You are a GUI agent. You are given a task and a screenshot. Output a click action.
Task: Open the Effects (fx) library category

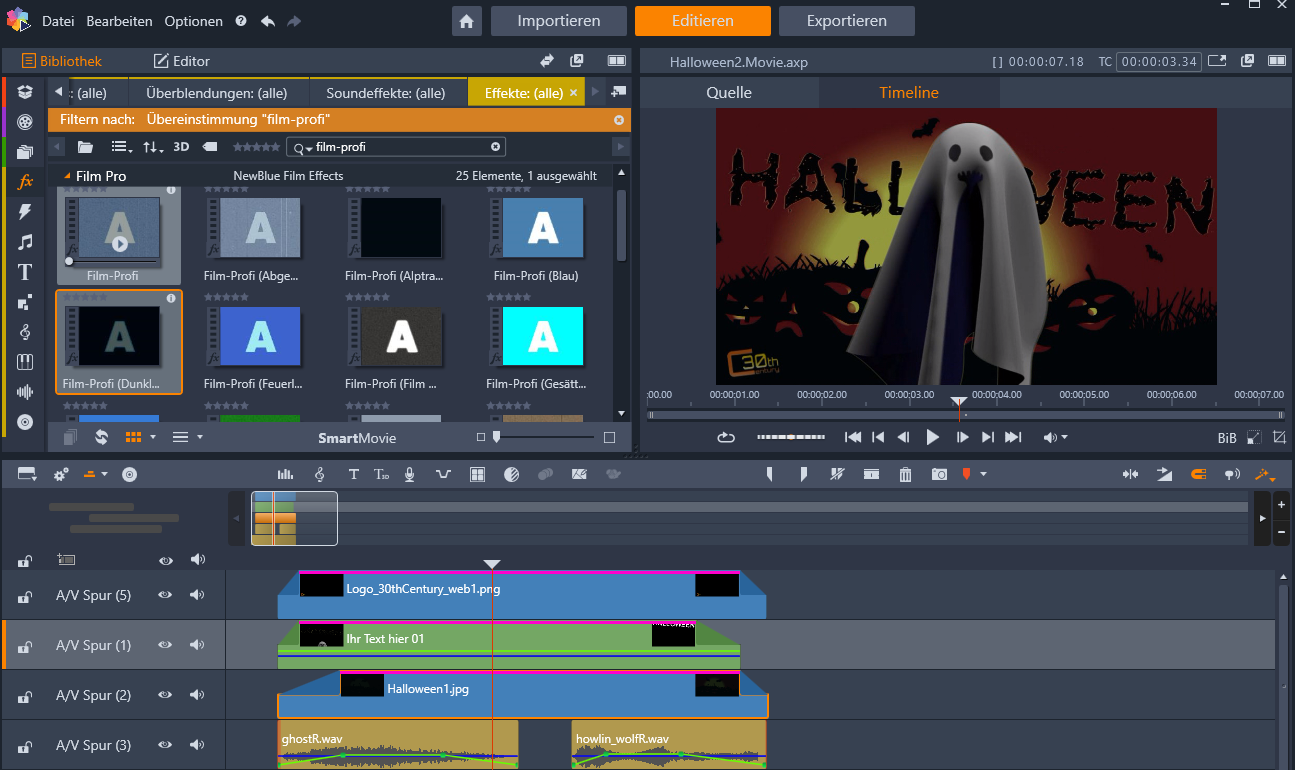pos(25,182)
